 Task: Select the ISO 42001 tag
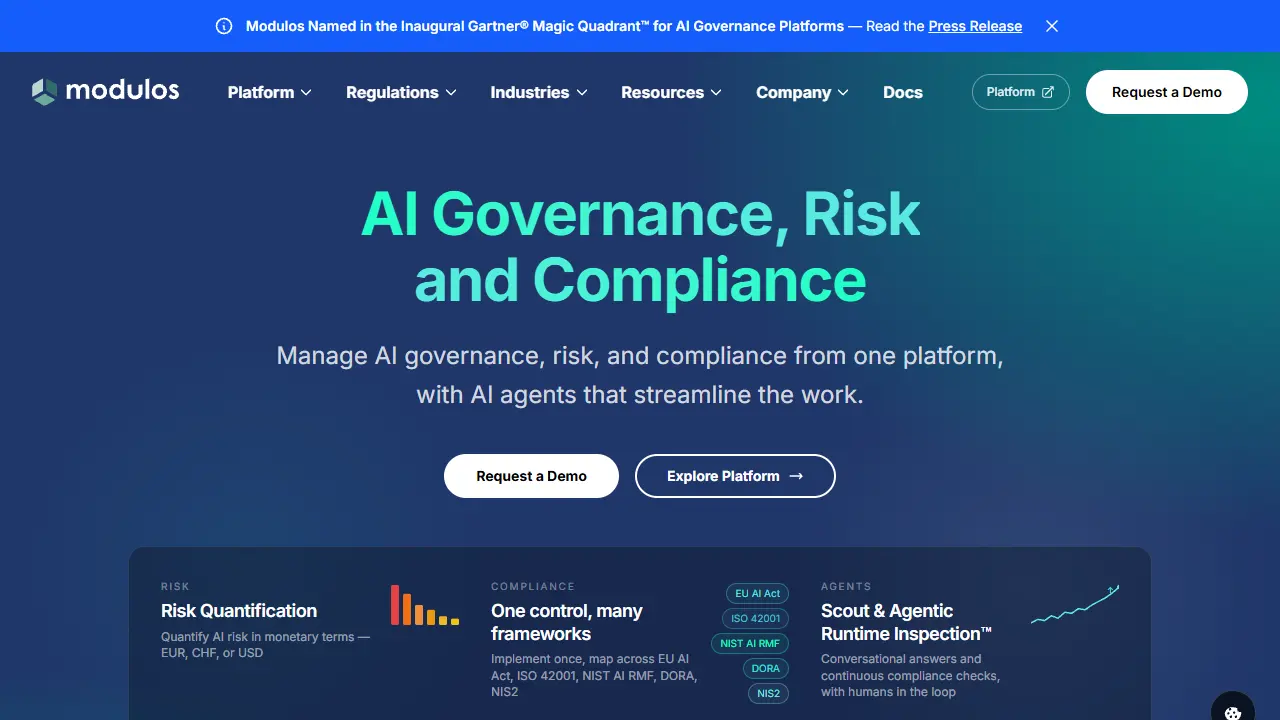tap(756, 619)
